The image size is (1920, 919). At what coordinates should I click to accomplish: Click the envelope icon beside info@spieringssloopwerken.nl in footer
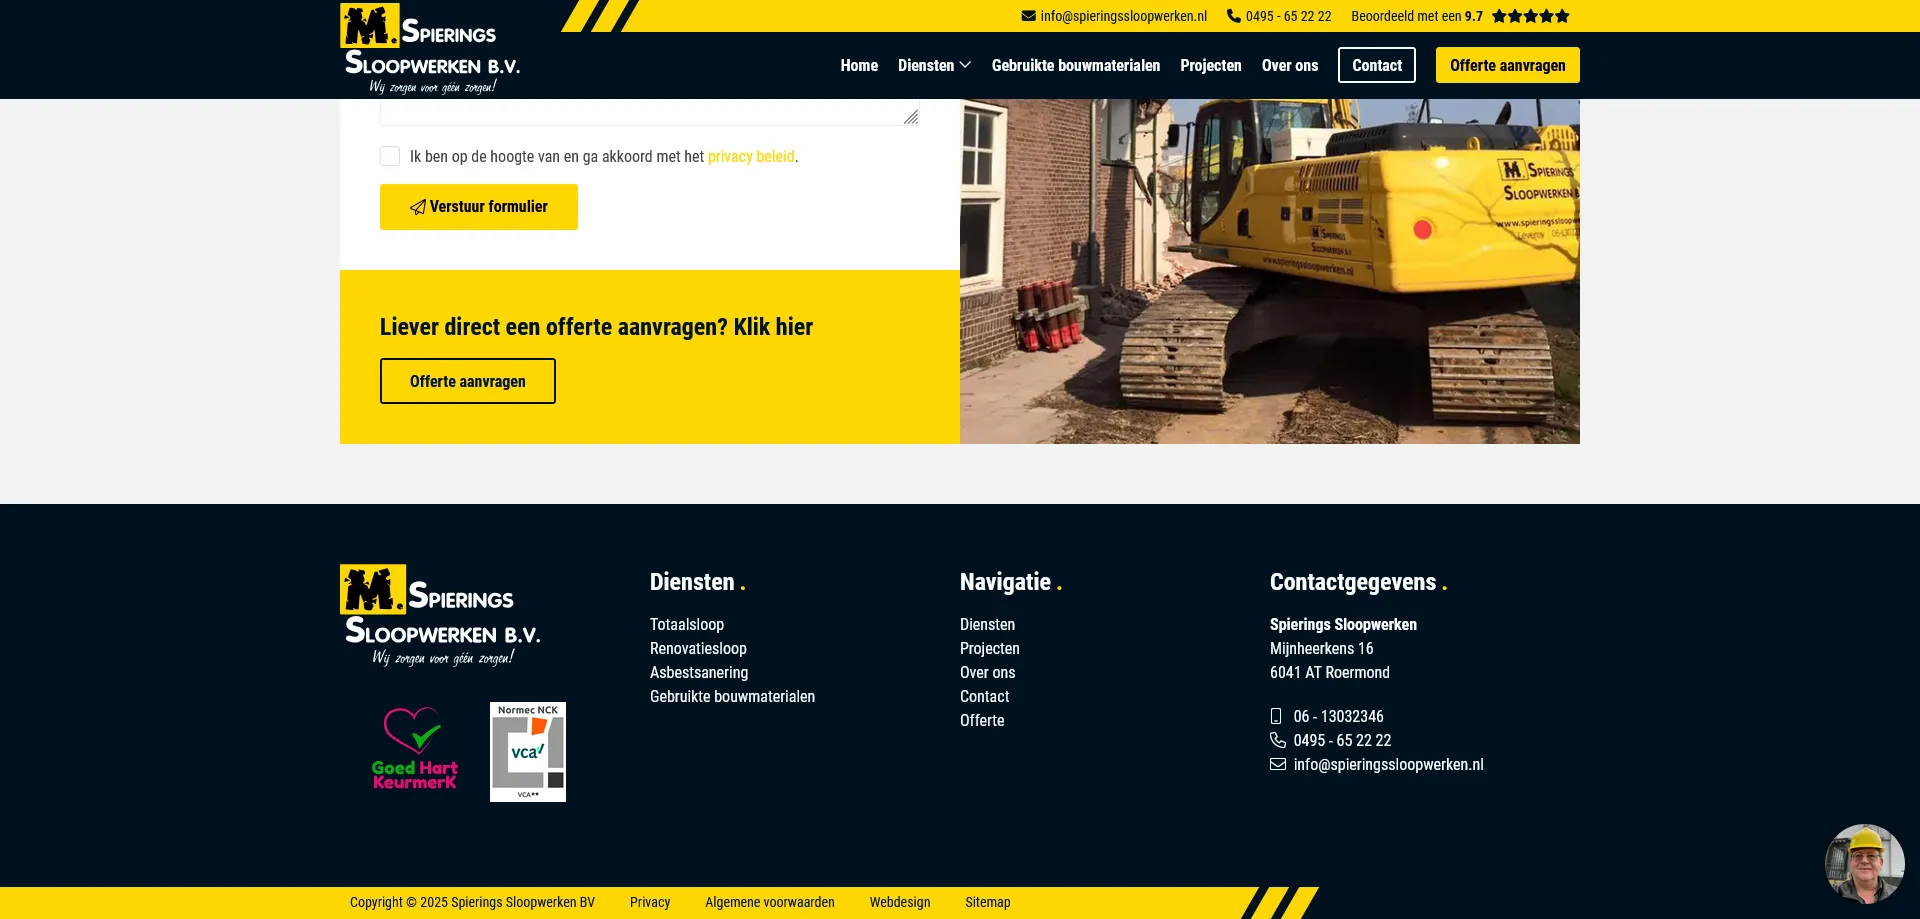coord(1277,764)
